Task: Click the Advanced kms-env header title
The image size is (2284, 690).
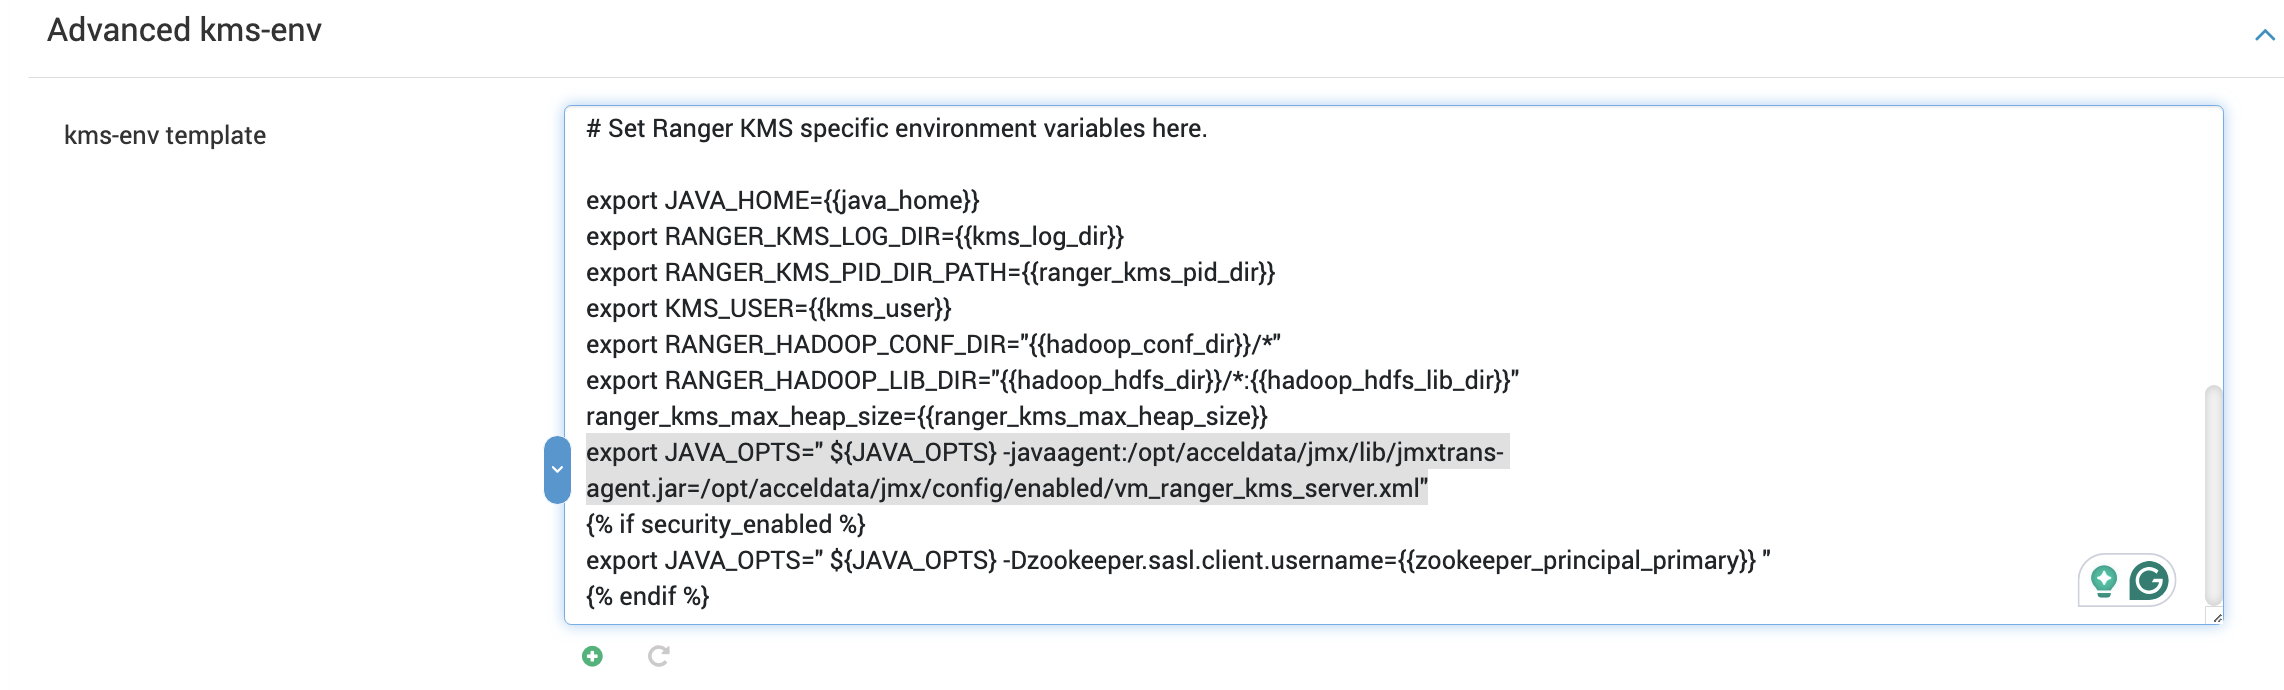Action: click(x=184, y=30)
